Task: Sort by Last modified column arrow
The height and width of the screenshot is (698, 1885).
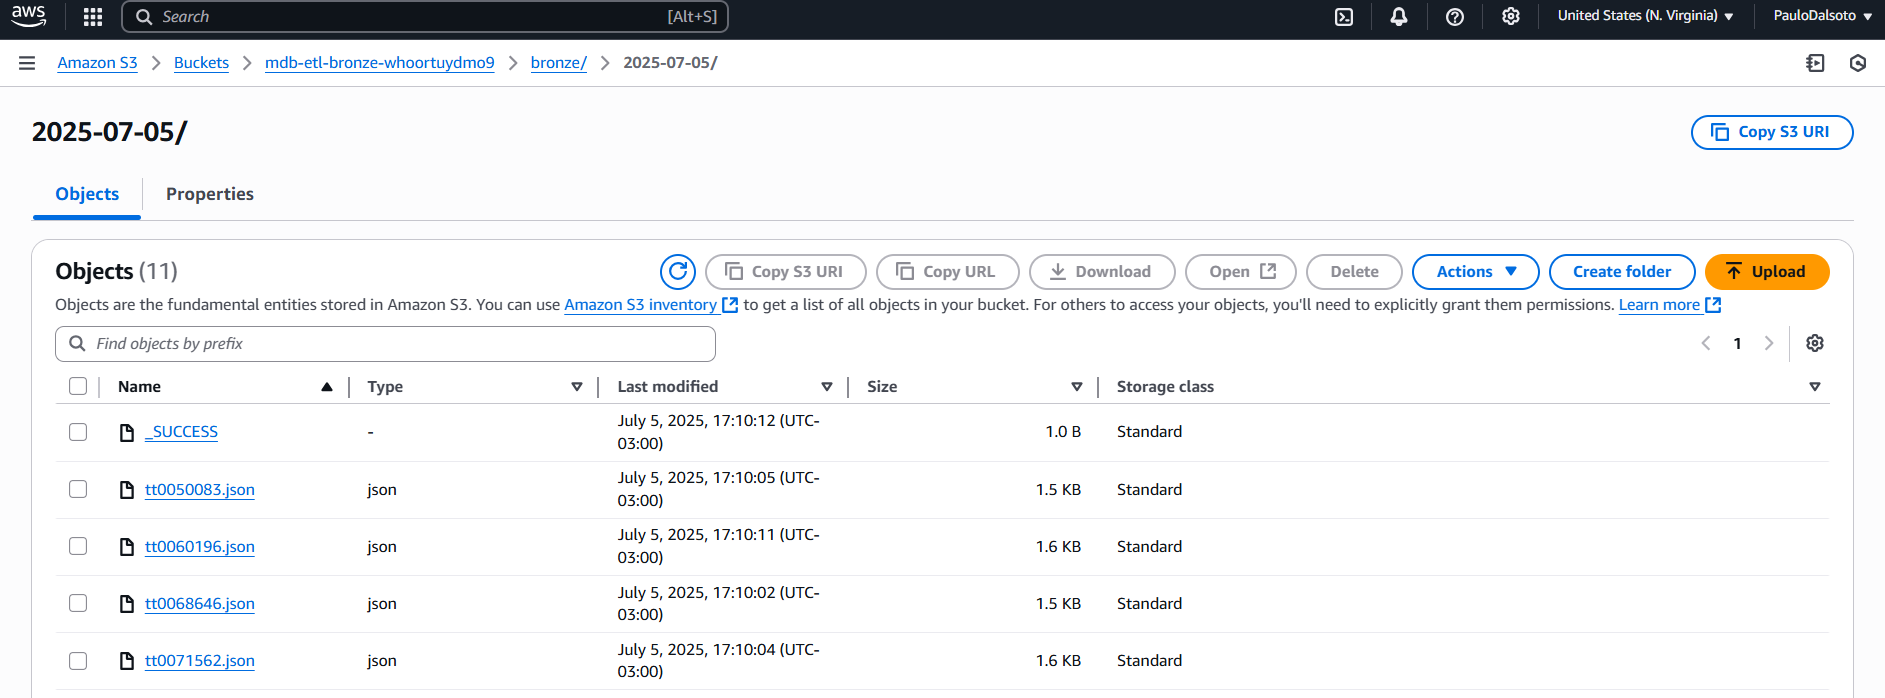Action: click(x=827, y=387)
